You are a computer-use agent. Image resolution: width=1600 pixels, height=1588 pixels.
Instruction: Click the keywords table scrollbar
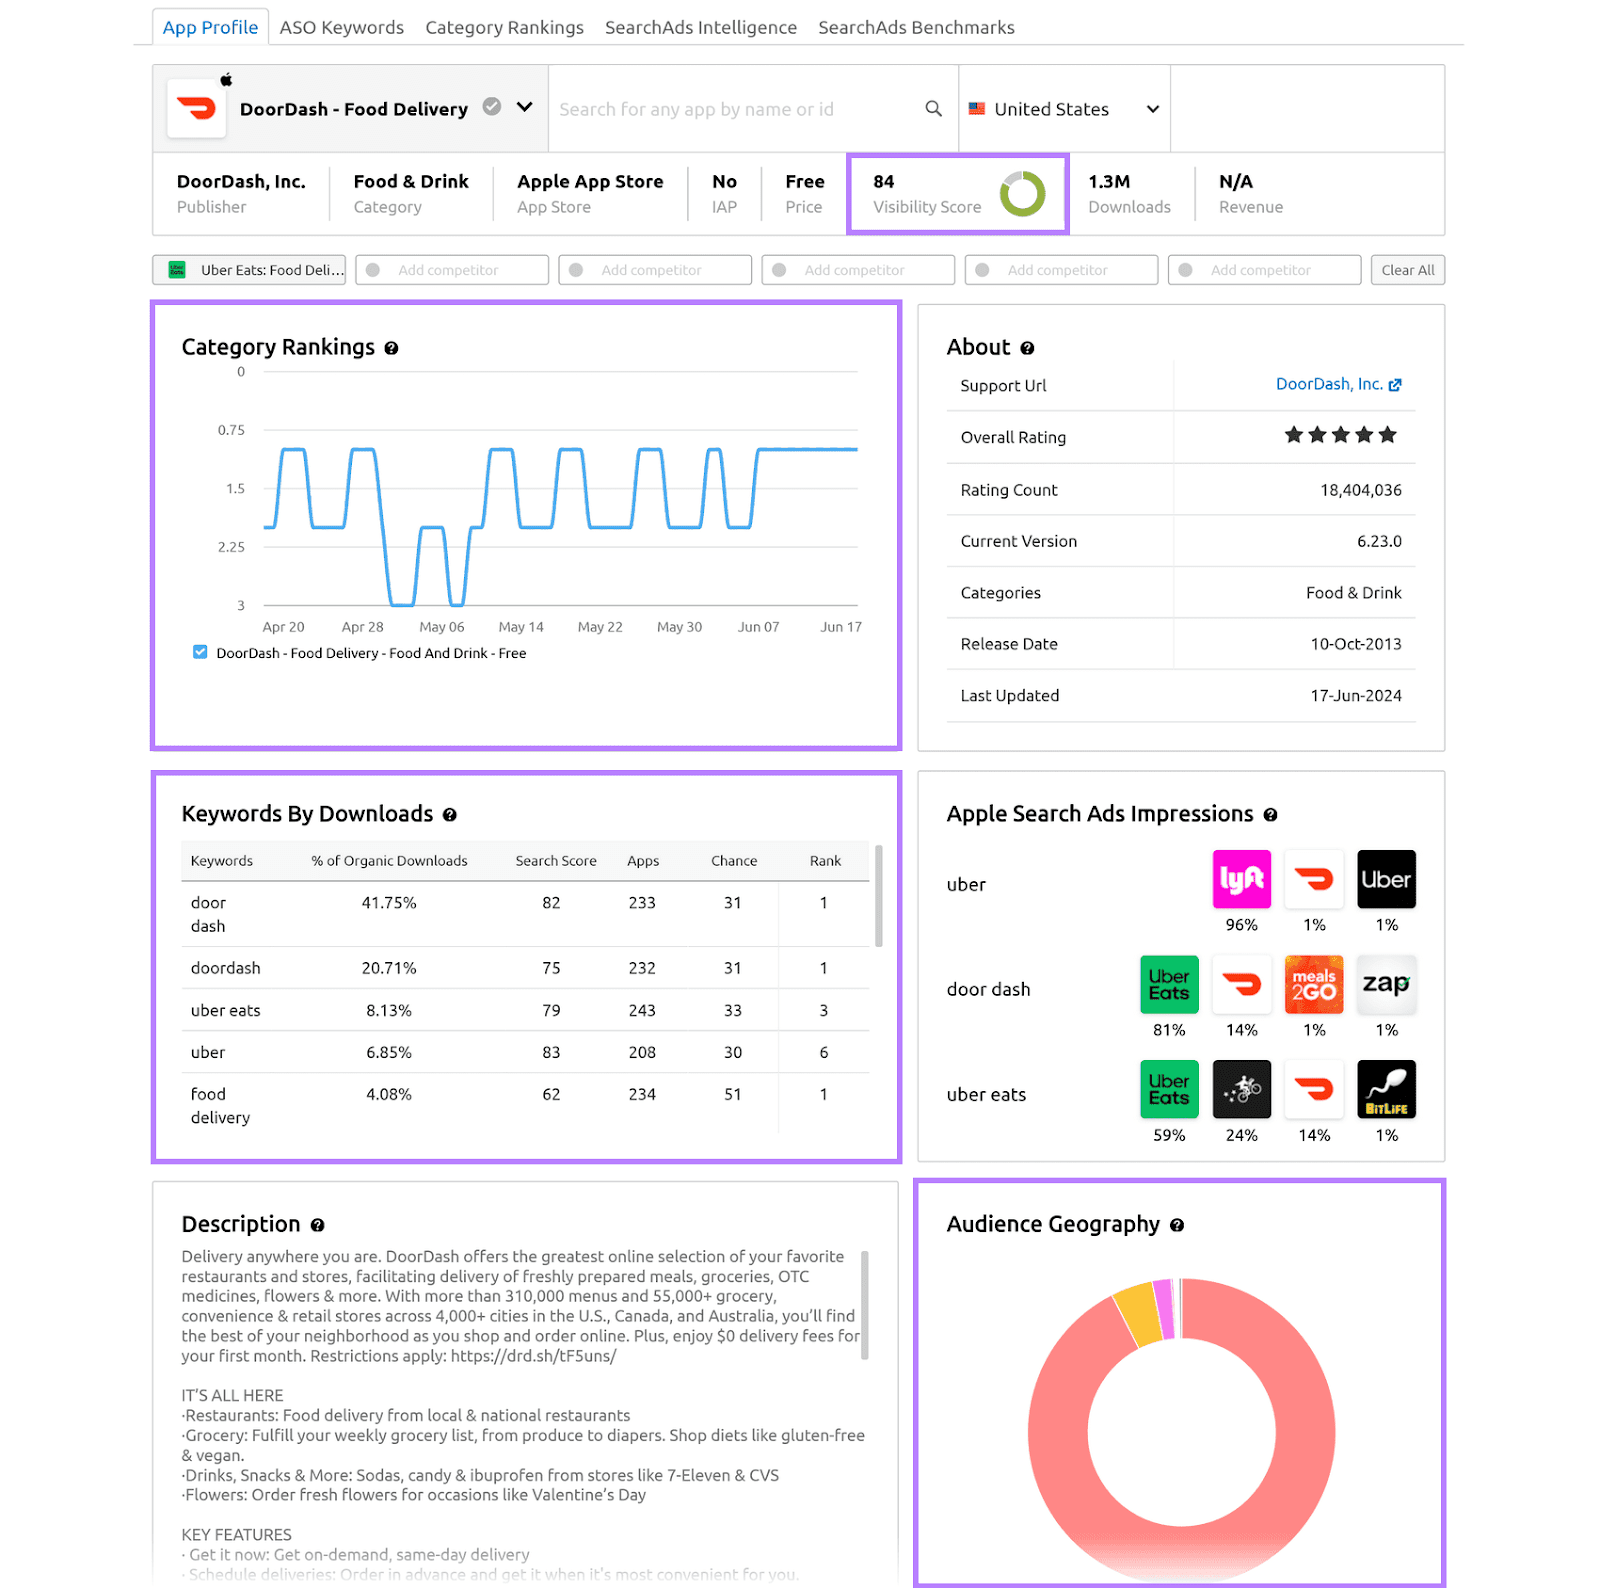pos(879,896)
